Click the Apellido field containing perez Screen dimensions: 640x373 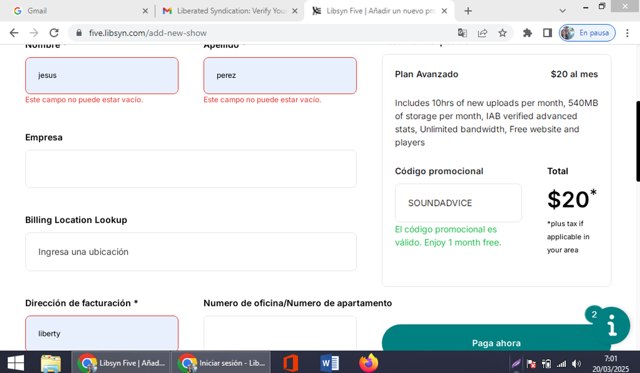click(280, 75)
